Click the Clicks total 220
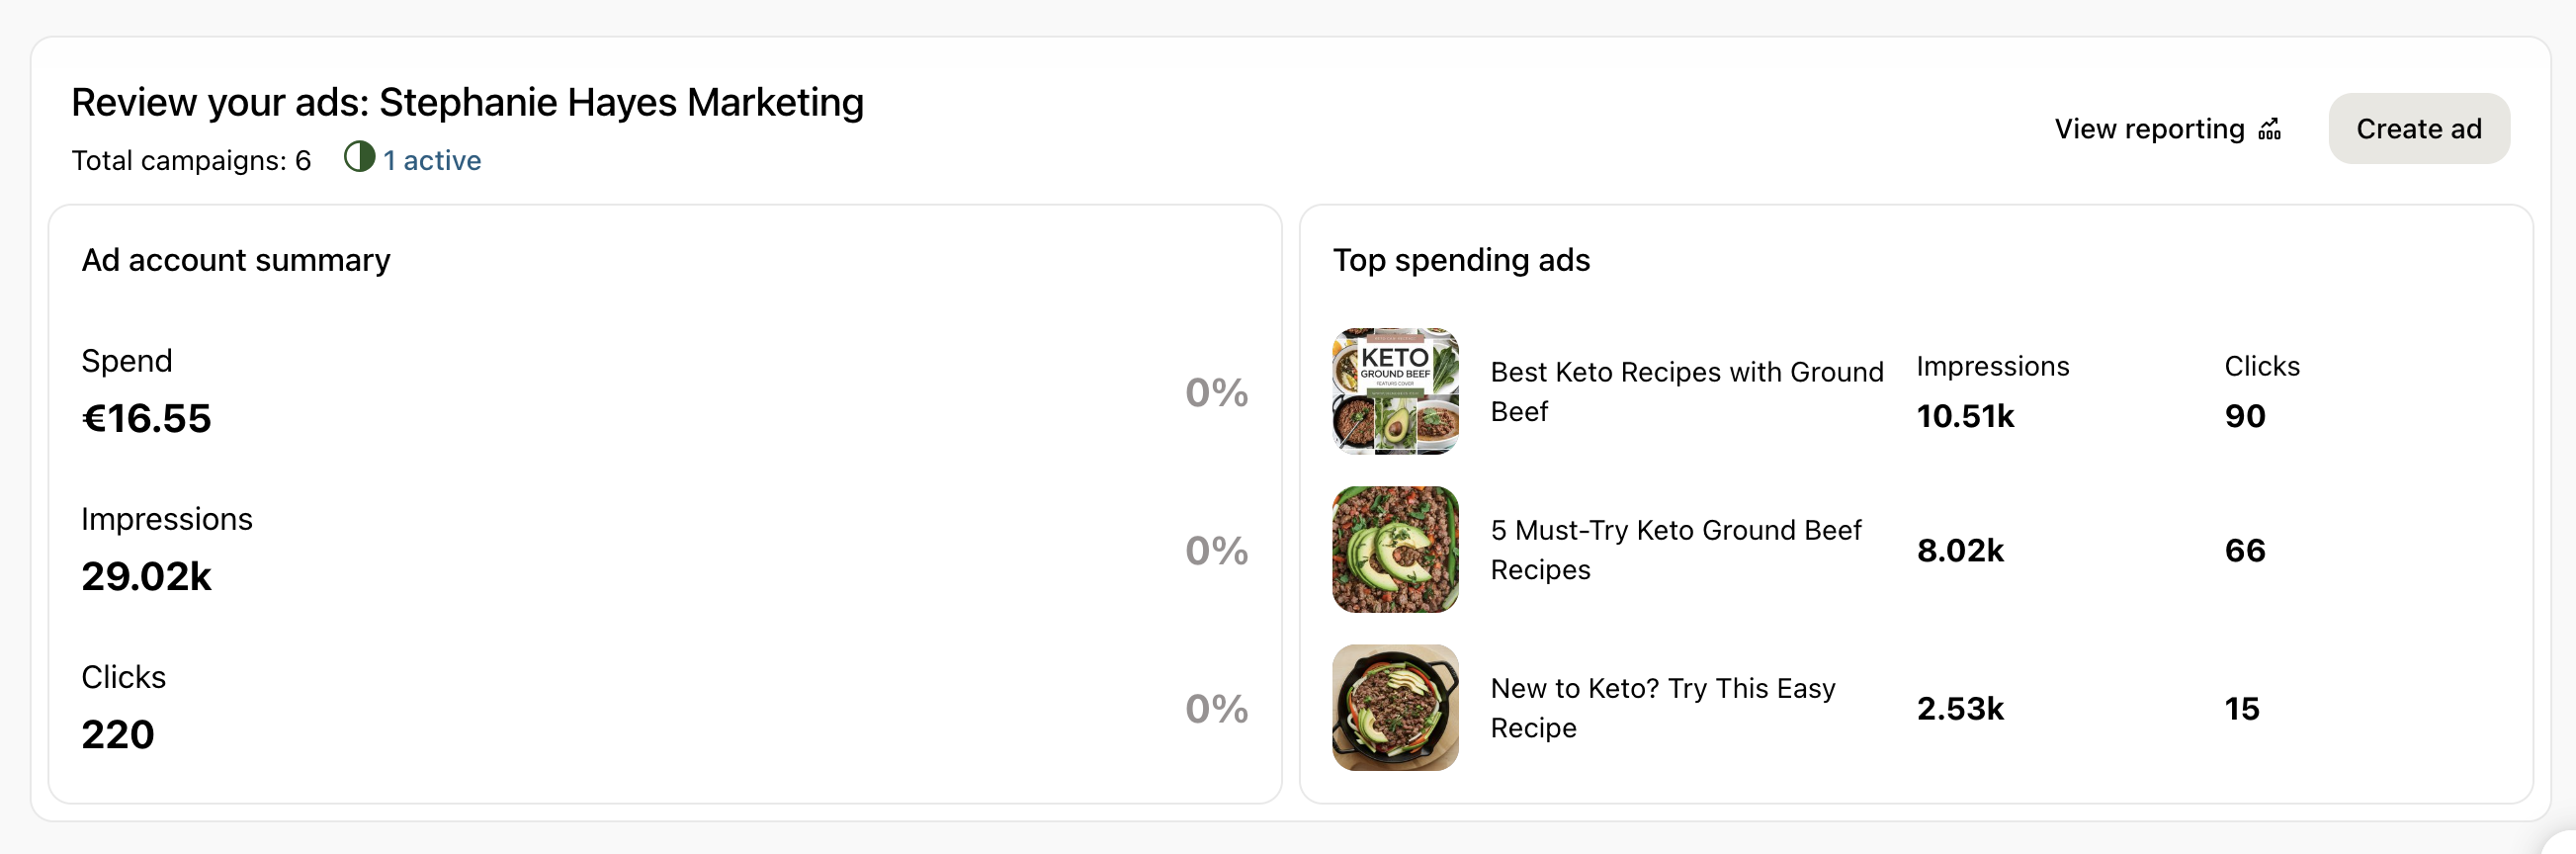This screenshot has height=854, width=2576. pos(118,734)
